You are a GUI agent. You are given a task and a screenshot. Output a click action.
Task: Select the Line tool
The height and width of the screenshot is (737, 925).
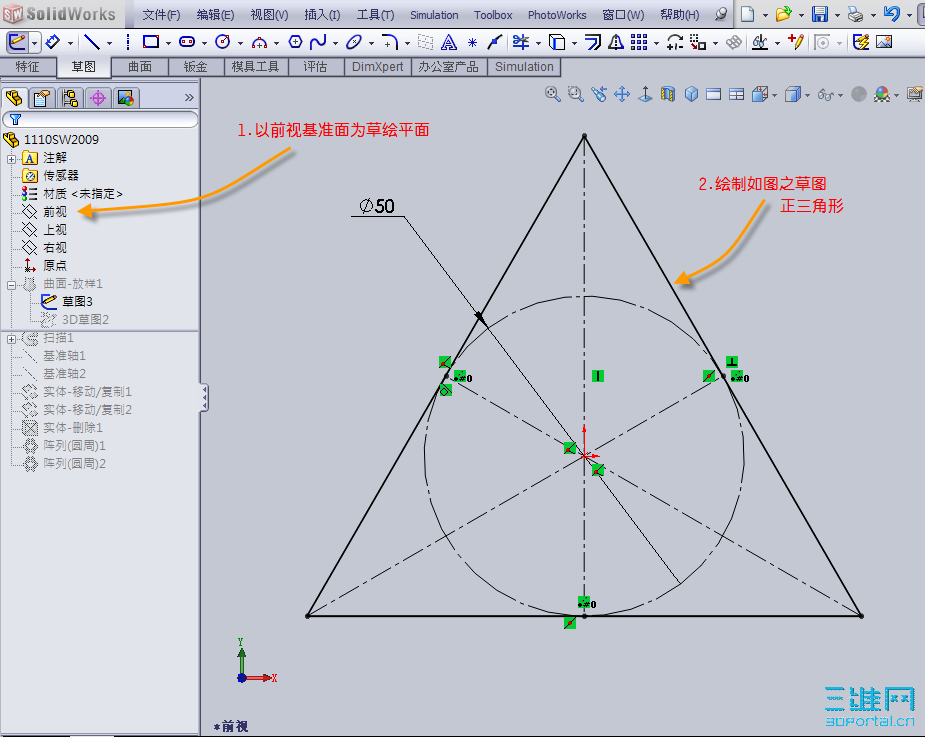point(91,42)
